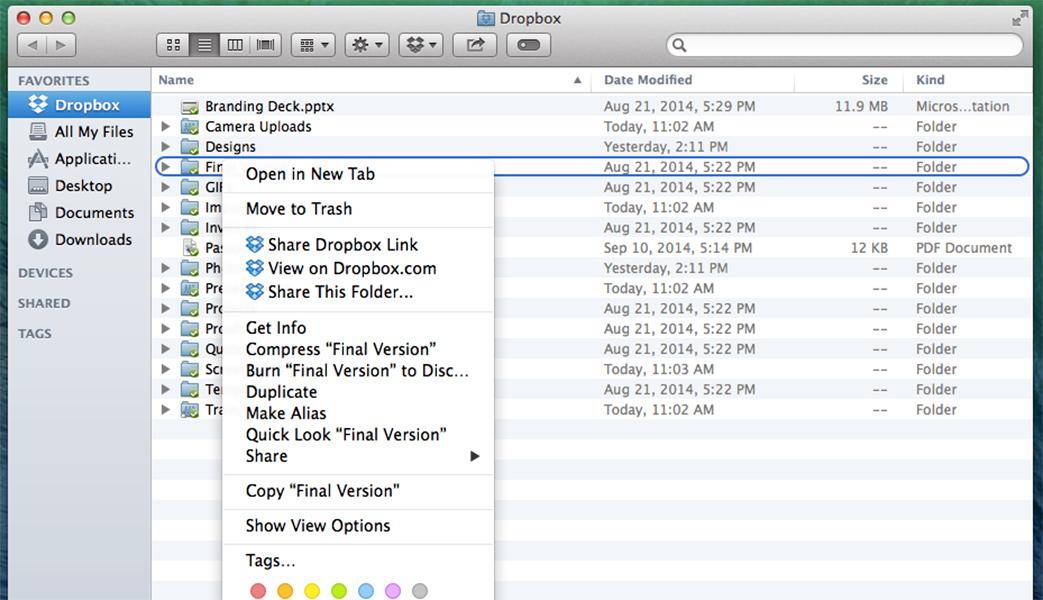1043x600 pixels.
Task: Click the Share toolbar icon
Action: click(475, 45)
